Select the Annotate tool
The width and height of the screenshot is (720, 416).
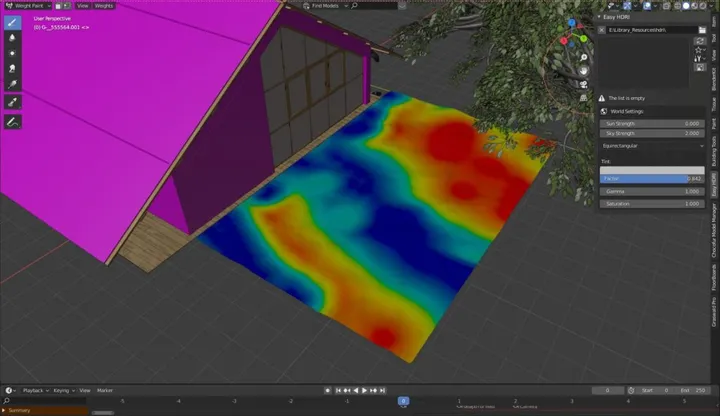pyautogui.click(x=12, y=122)
